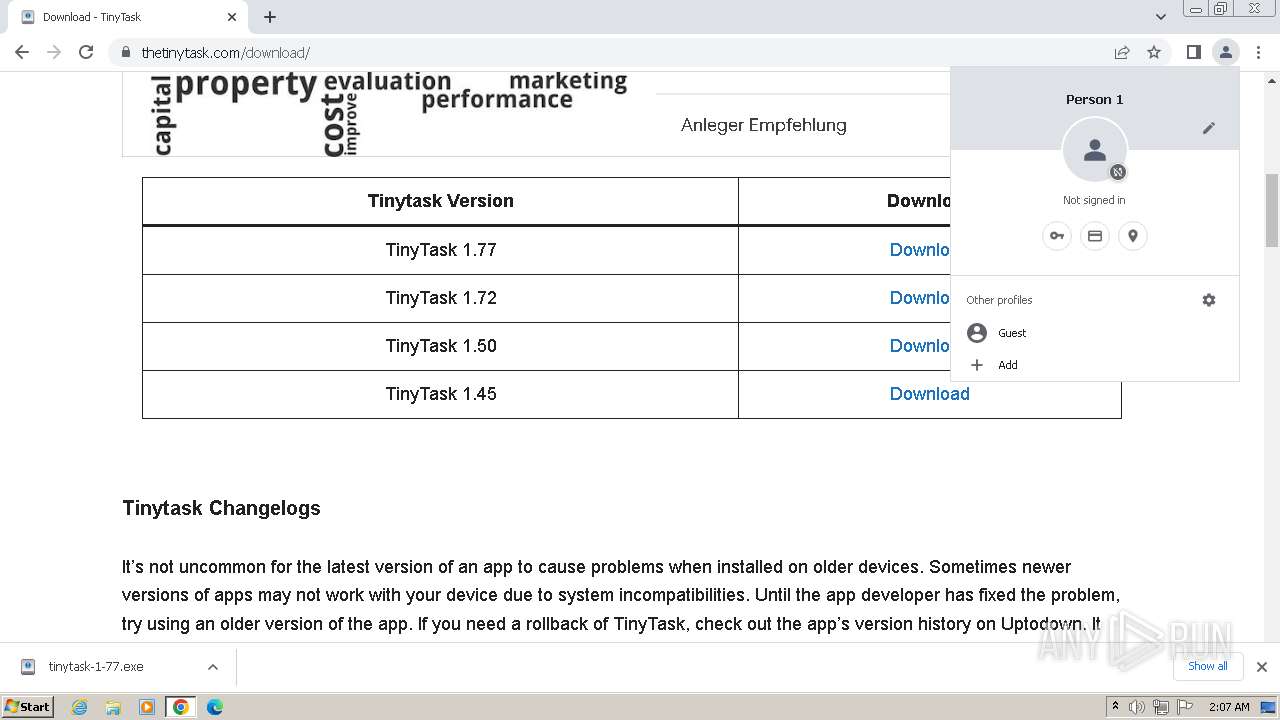Expand the tab search chevron
The width and height of the screenshot is (1280, 720).
(1160, 17)
